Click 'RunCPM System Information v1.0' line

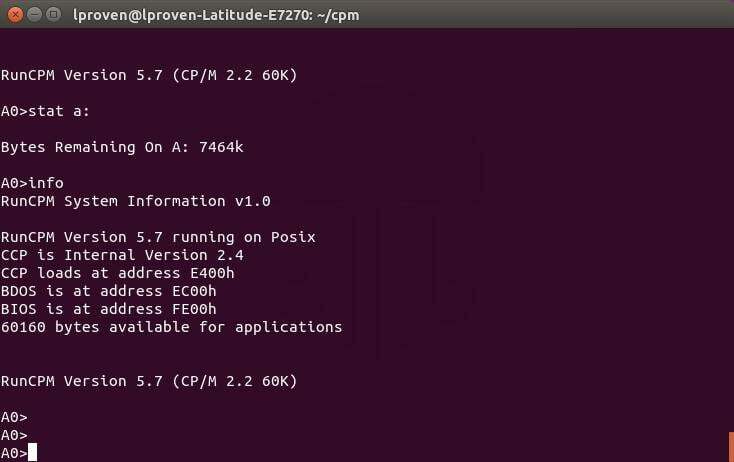click(135, 201)
